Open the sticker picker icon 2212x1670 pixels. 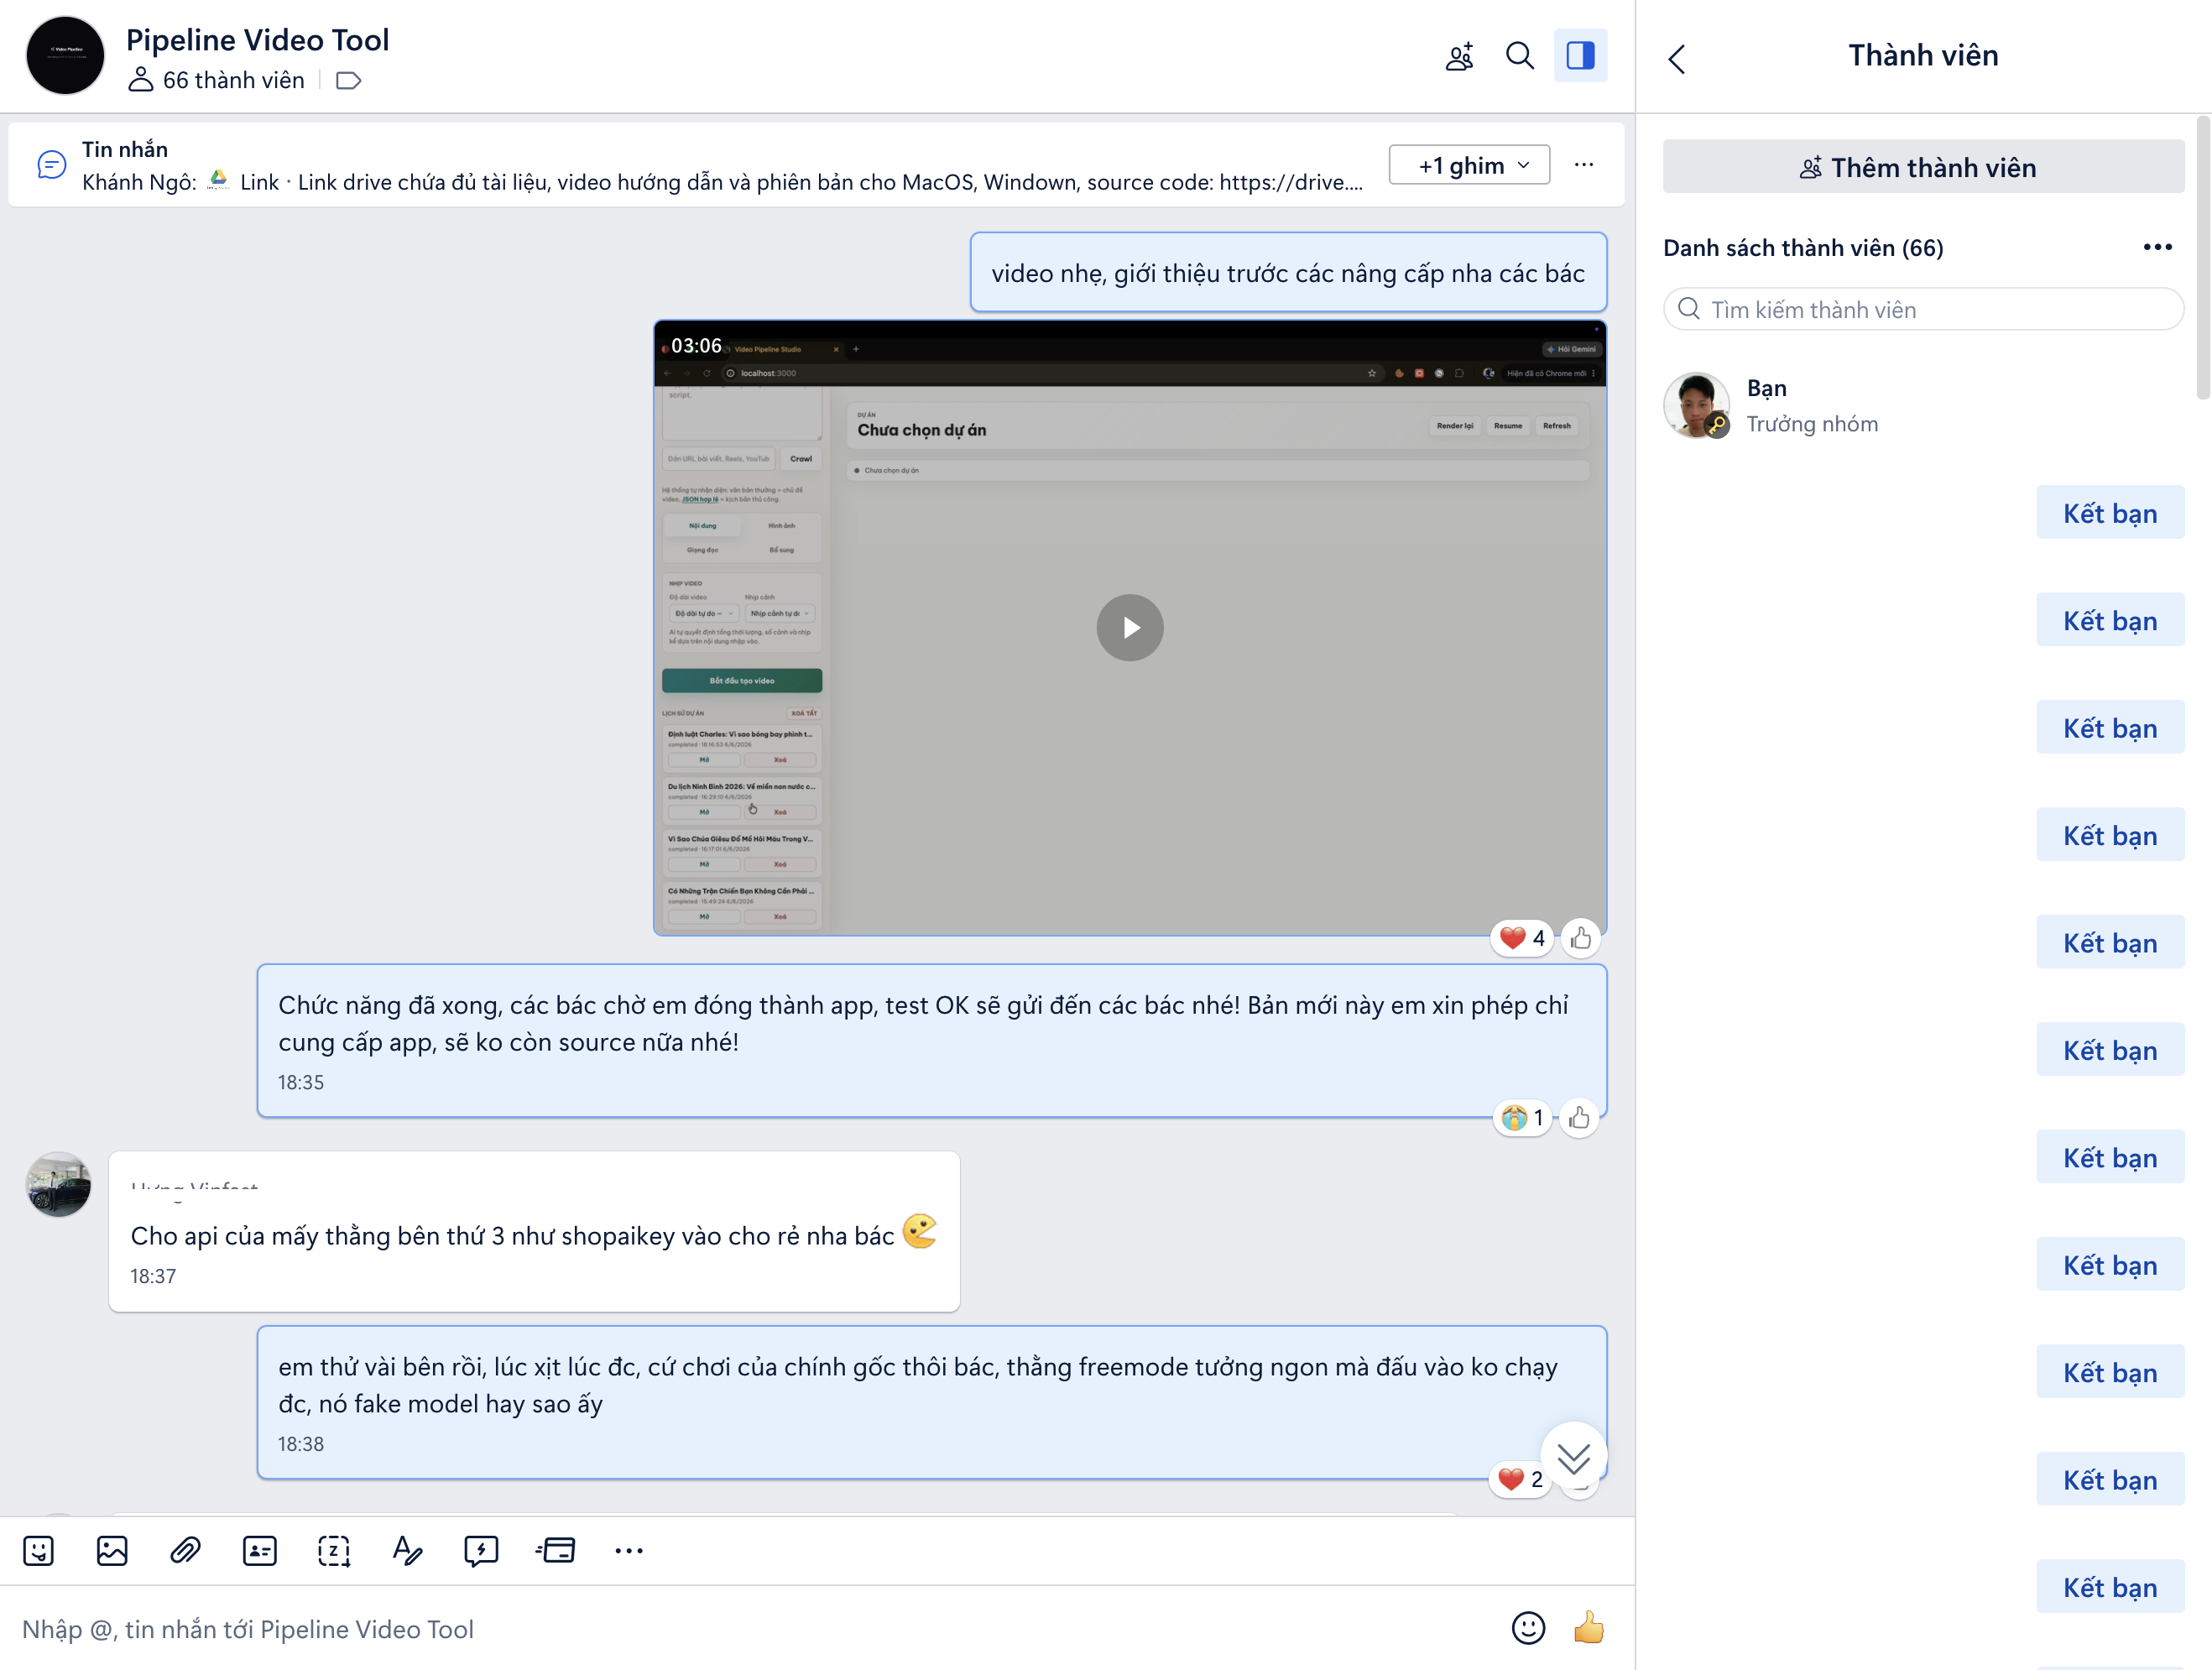click(38, 1551)
